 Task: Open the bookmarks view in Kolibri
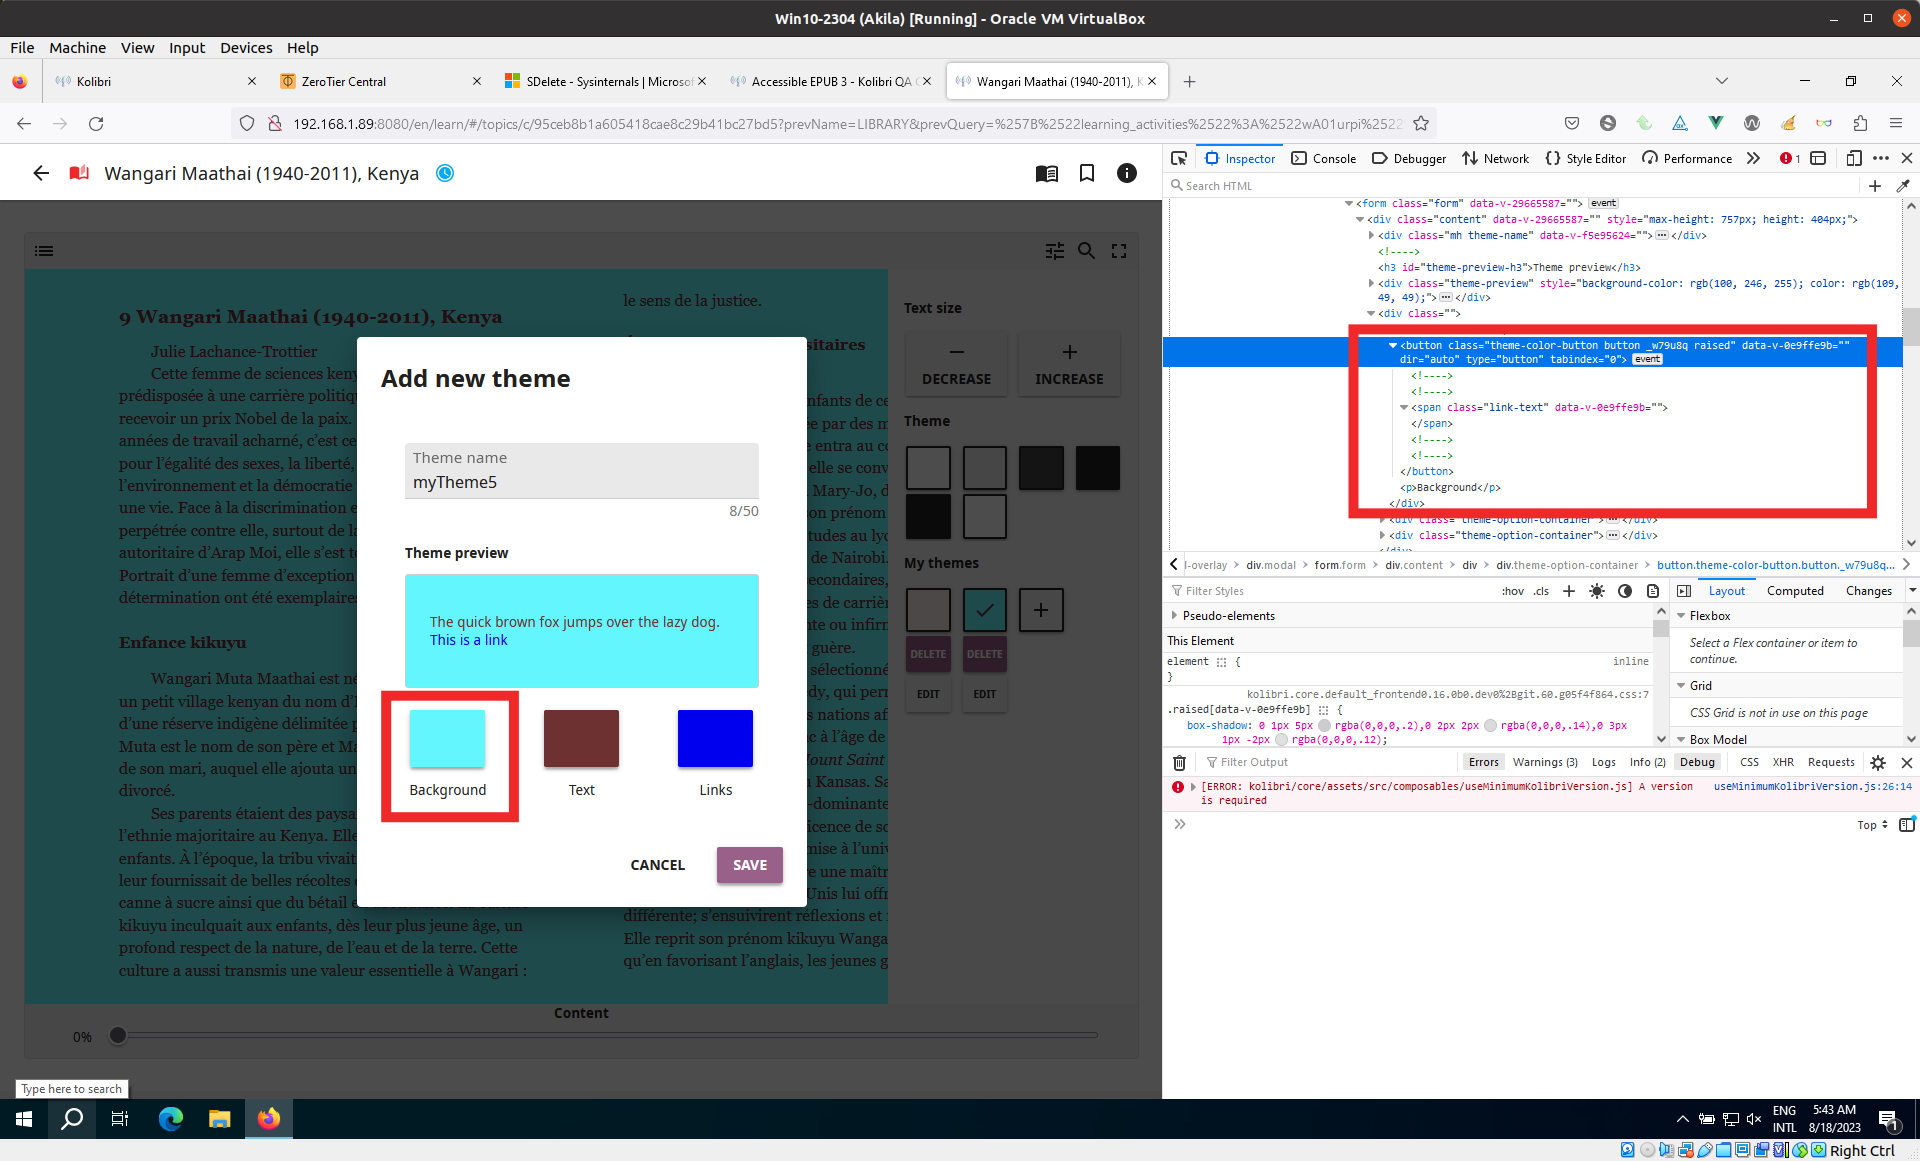tap(1087, 172)
